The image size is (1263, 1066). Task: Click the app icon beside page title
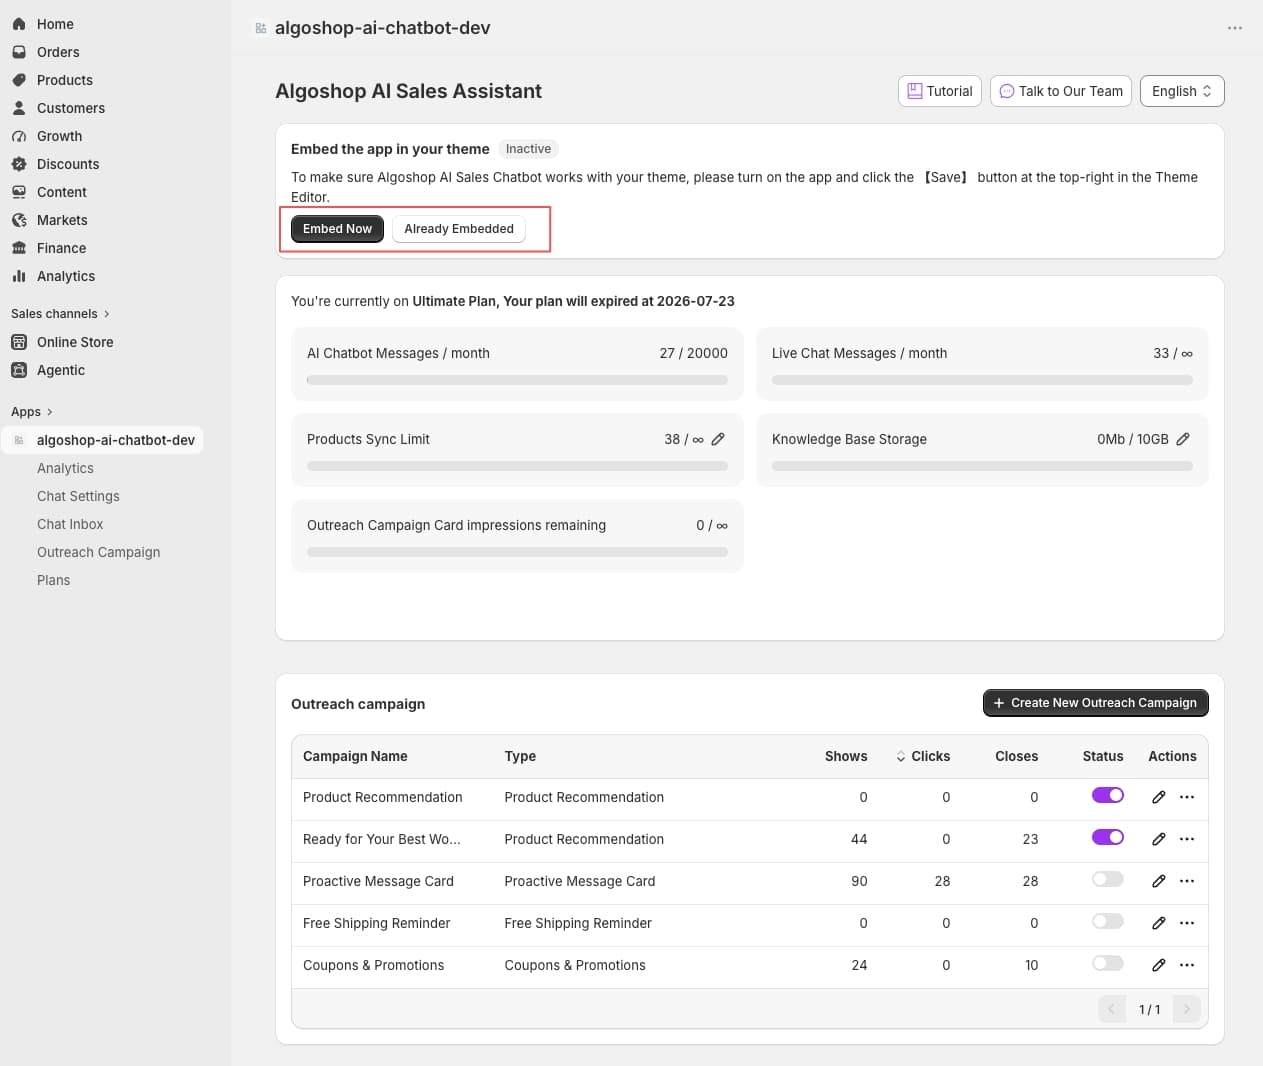261,28
